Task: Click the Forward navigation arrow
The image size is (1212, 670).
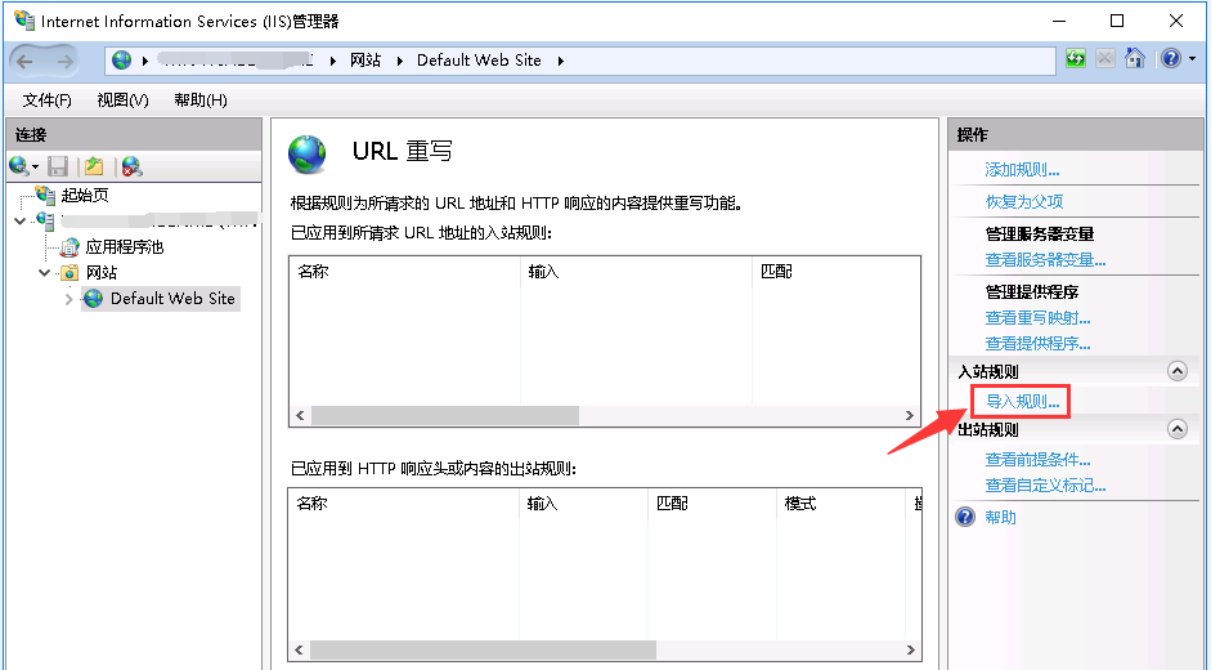Action: 65,61
